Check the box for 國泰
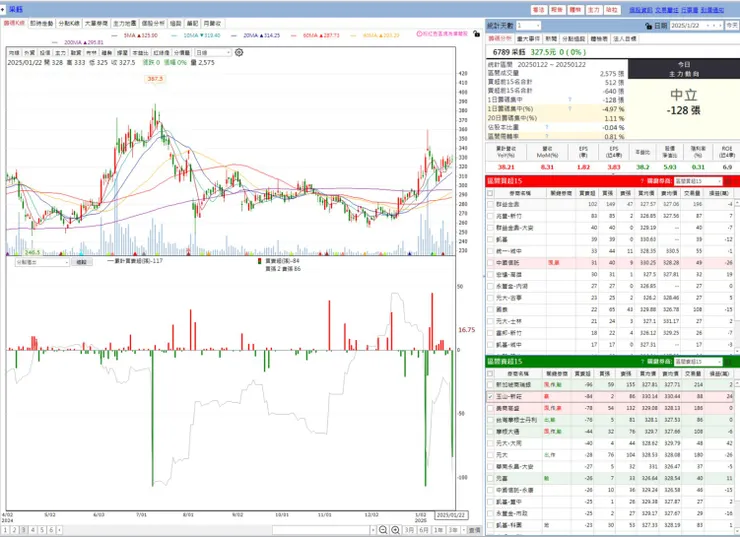740x537 pixels. pyautogui.click(x=490, y=310)
